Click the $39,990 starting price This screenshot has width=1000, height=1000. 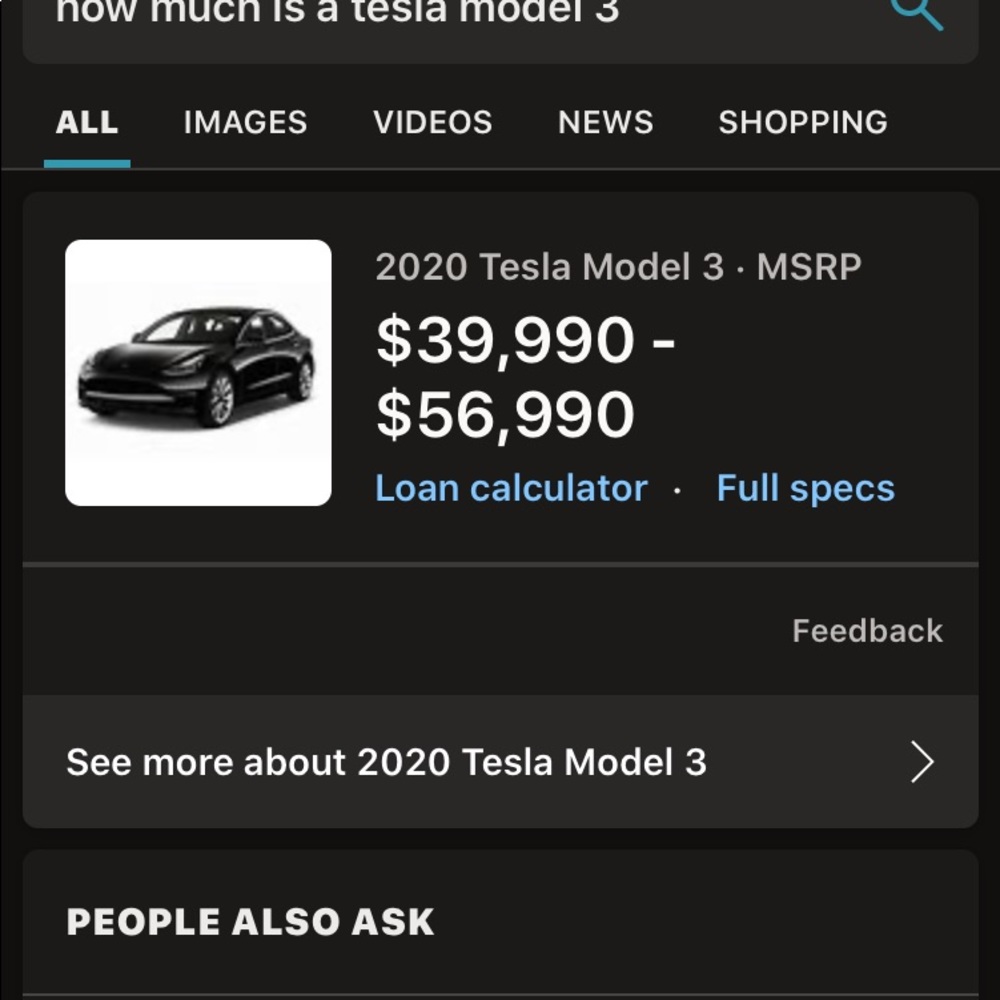point(505,340)
